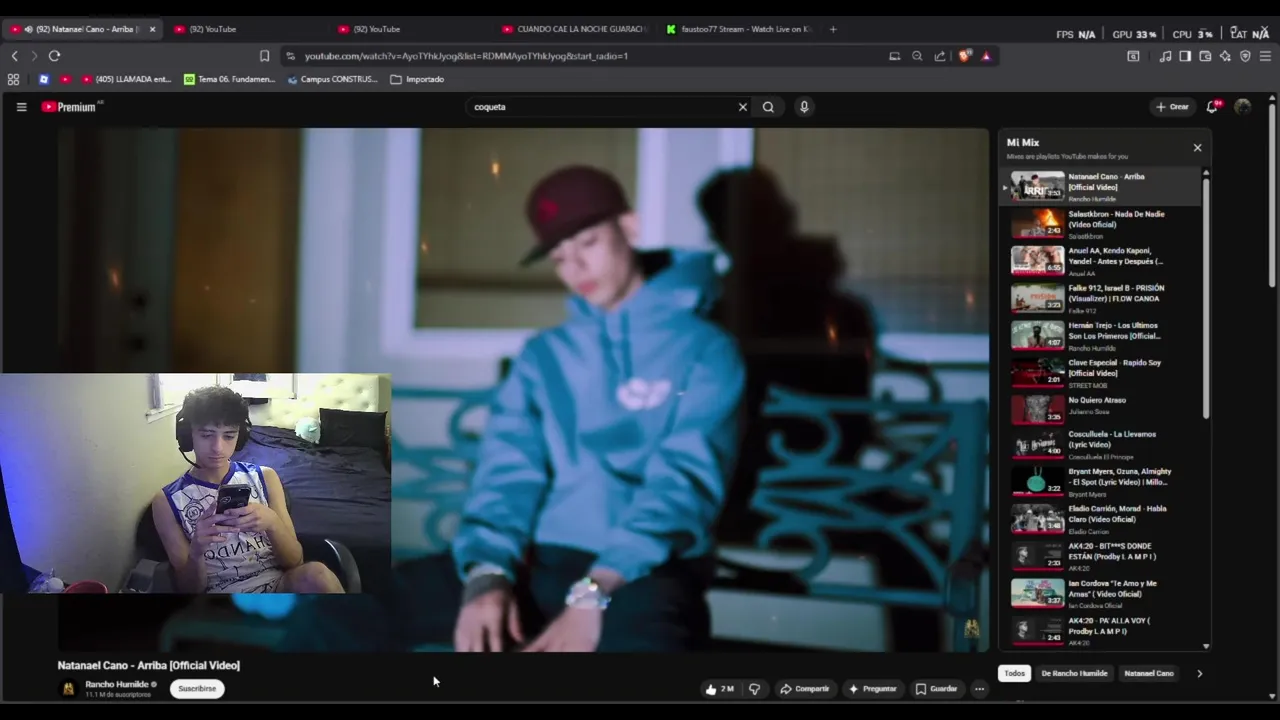Run the YouTube search magnifier button

768,107
